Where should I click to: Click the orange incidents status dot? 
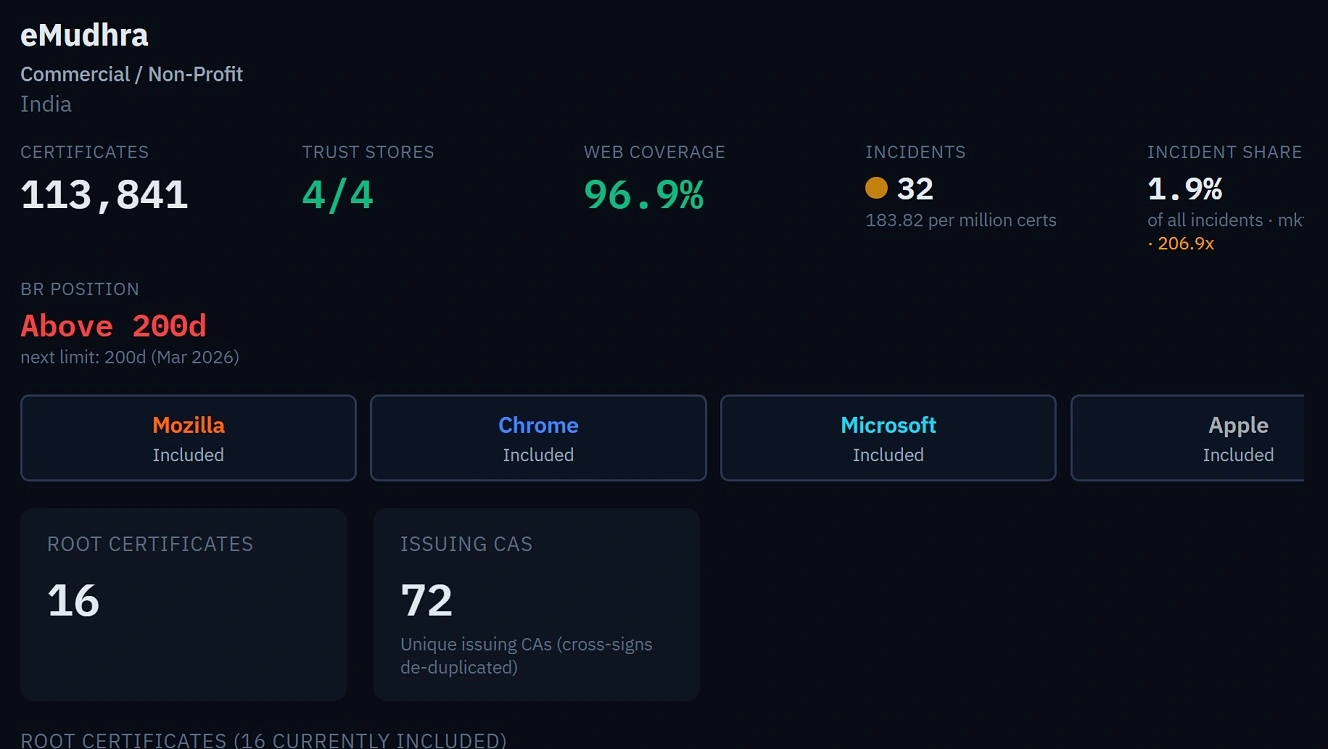[876, 188]
